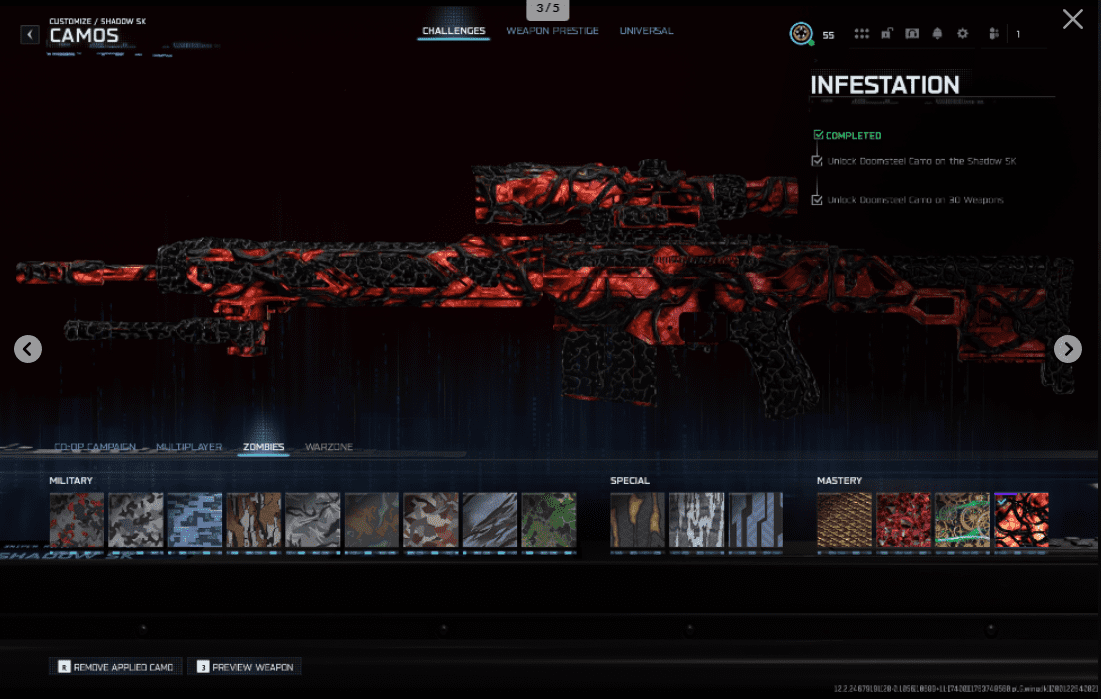Image resolution: width=1101 pixels, height=699 pixels.
Task: Click the MASTERY category label
Action: [x=838, y=481]
